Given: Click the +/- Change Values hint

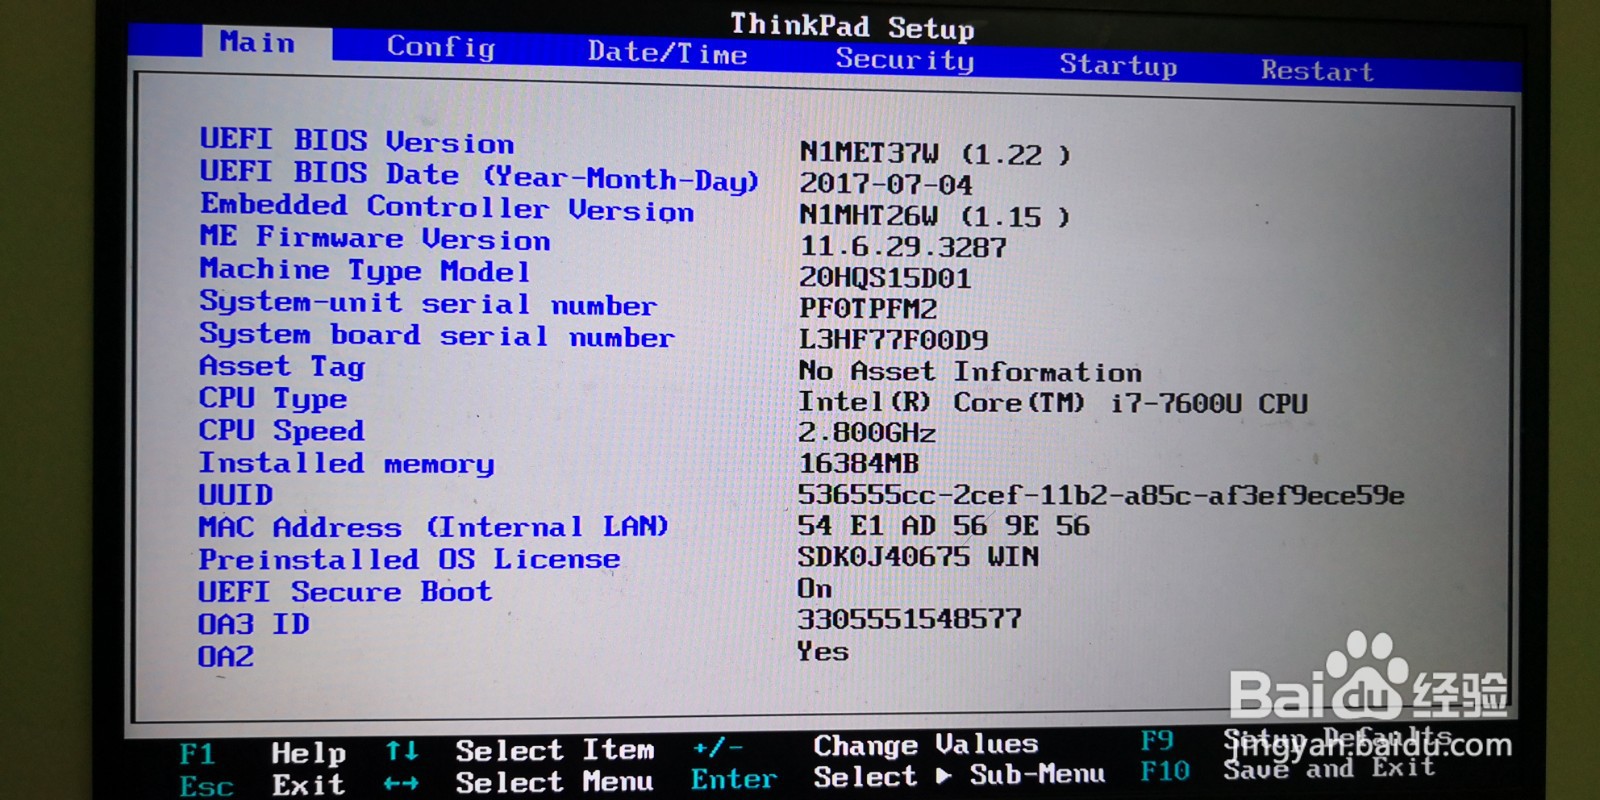Looking at the screenshot, I should tap(866, 746).
